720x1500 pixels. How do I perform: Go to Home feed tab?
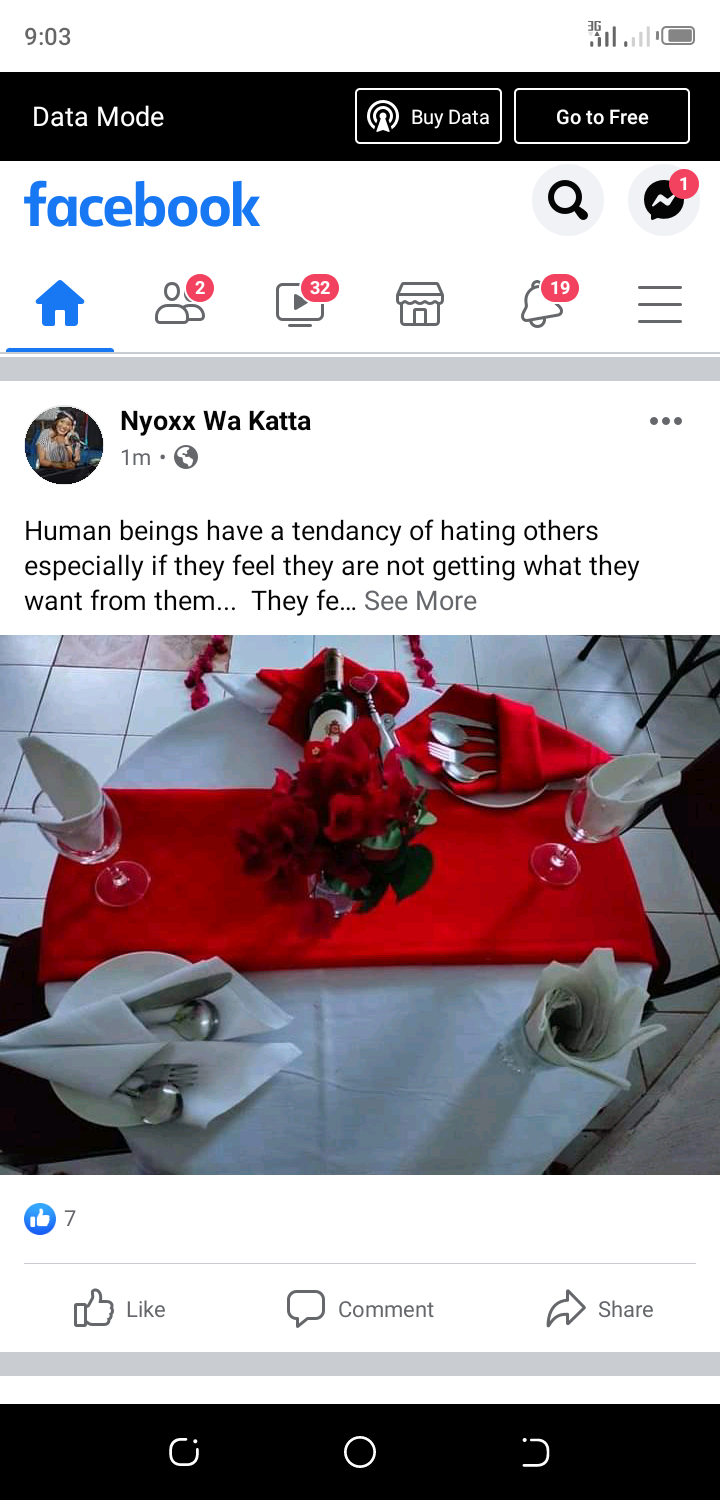[x=60, y=303]
